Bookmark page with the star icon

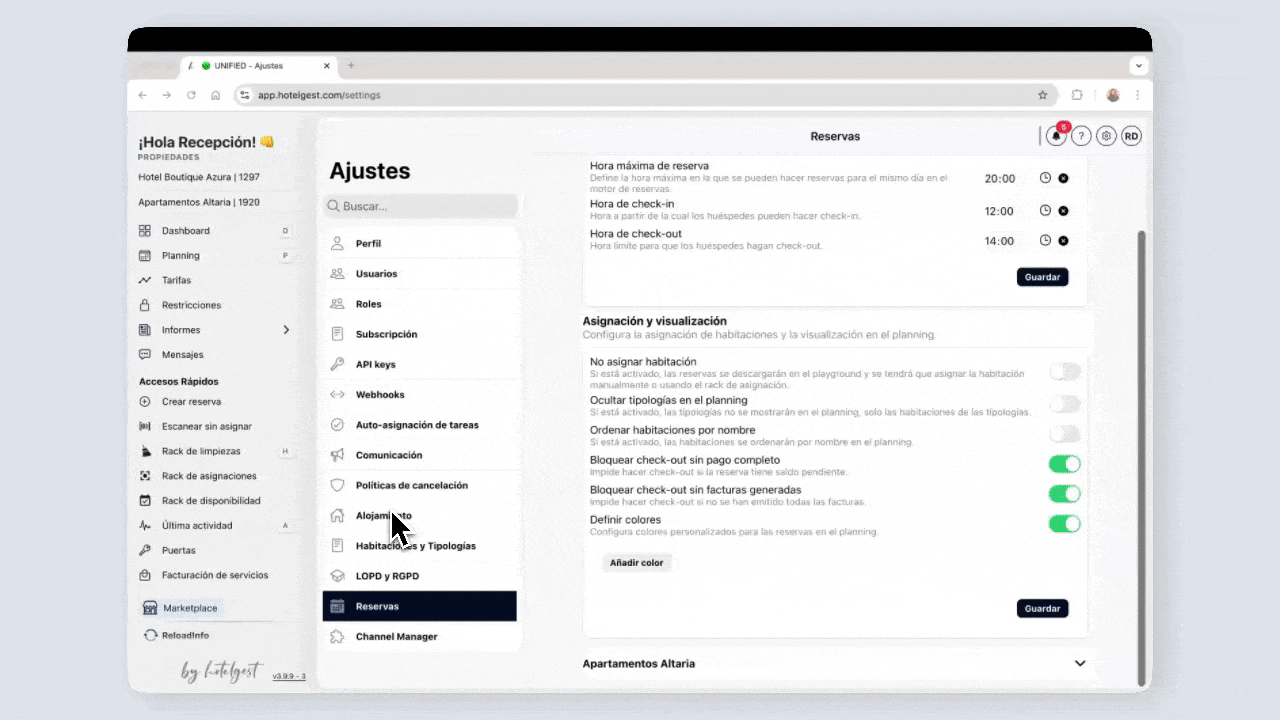[x=1042, y=95]
